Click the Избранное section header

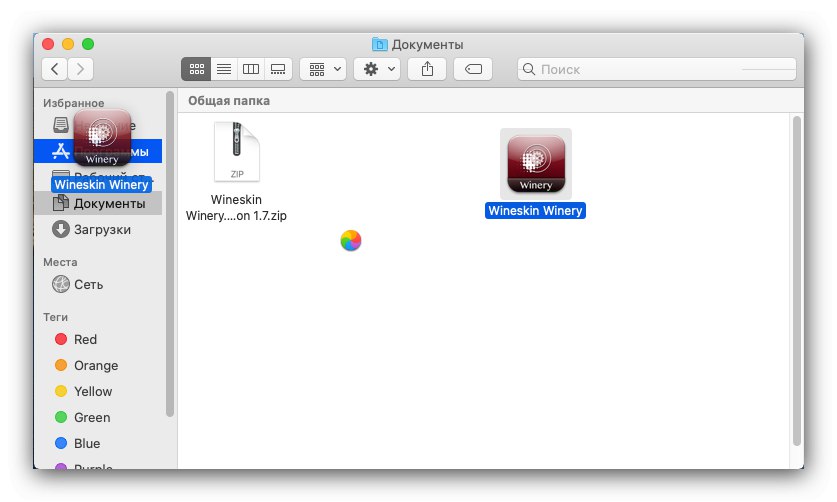tap(74, 103)
